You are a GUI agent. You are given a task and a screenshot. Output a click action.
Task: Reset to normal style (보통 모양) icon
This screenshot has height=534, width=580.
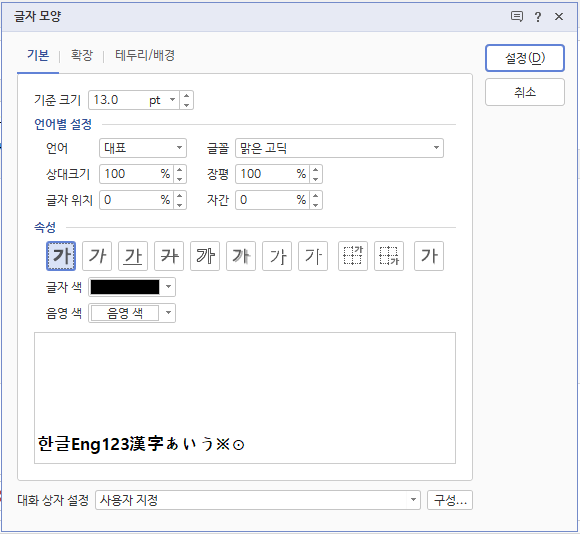(x=429, y=256)
